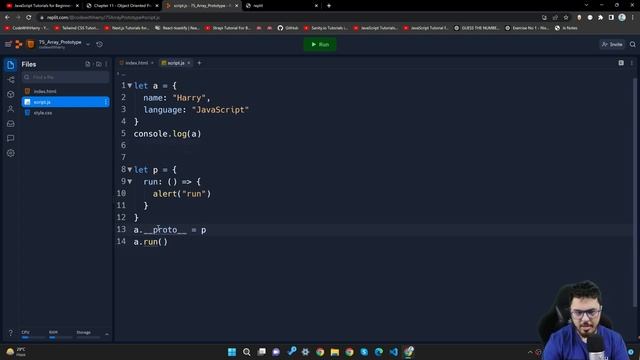Open the GUESS THE NUMBER bookmark
Screen dimensions: 640x360
(x=477, y=28)
